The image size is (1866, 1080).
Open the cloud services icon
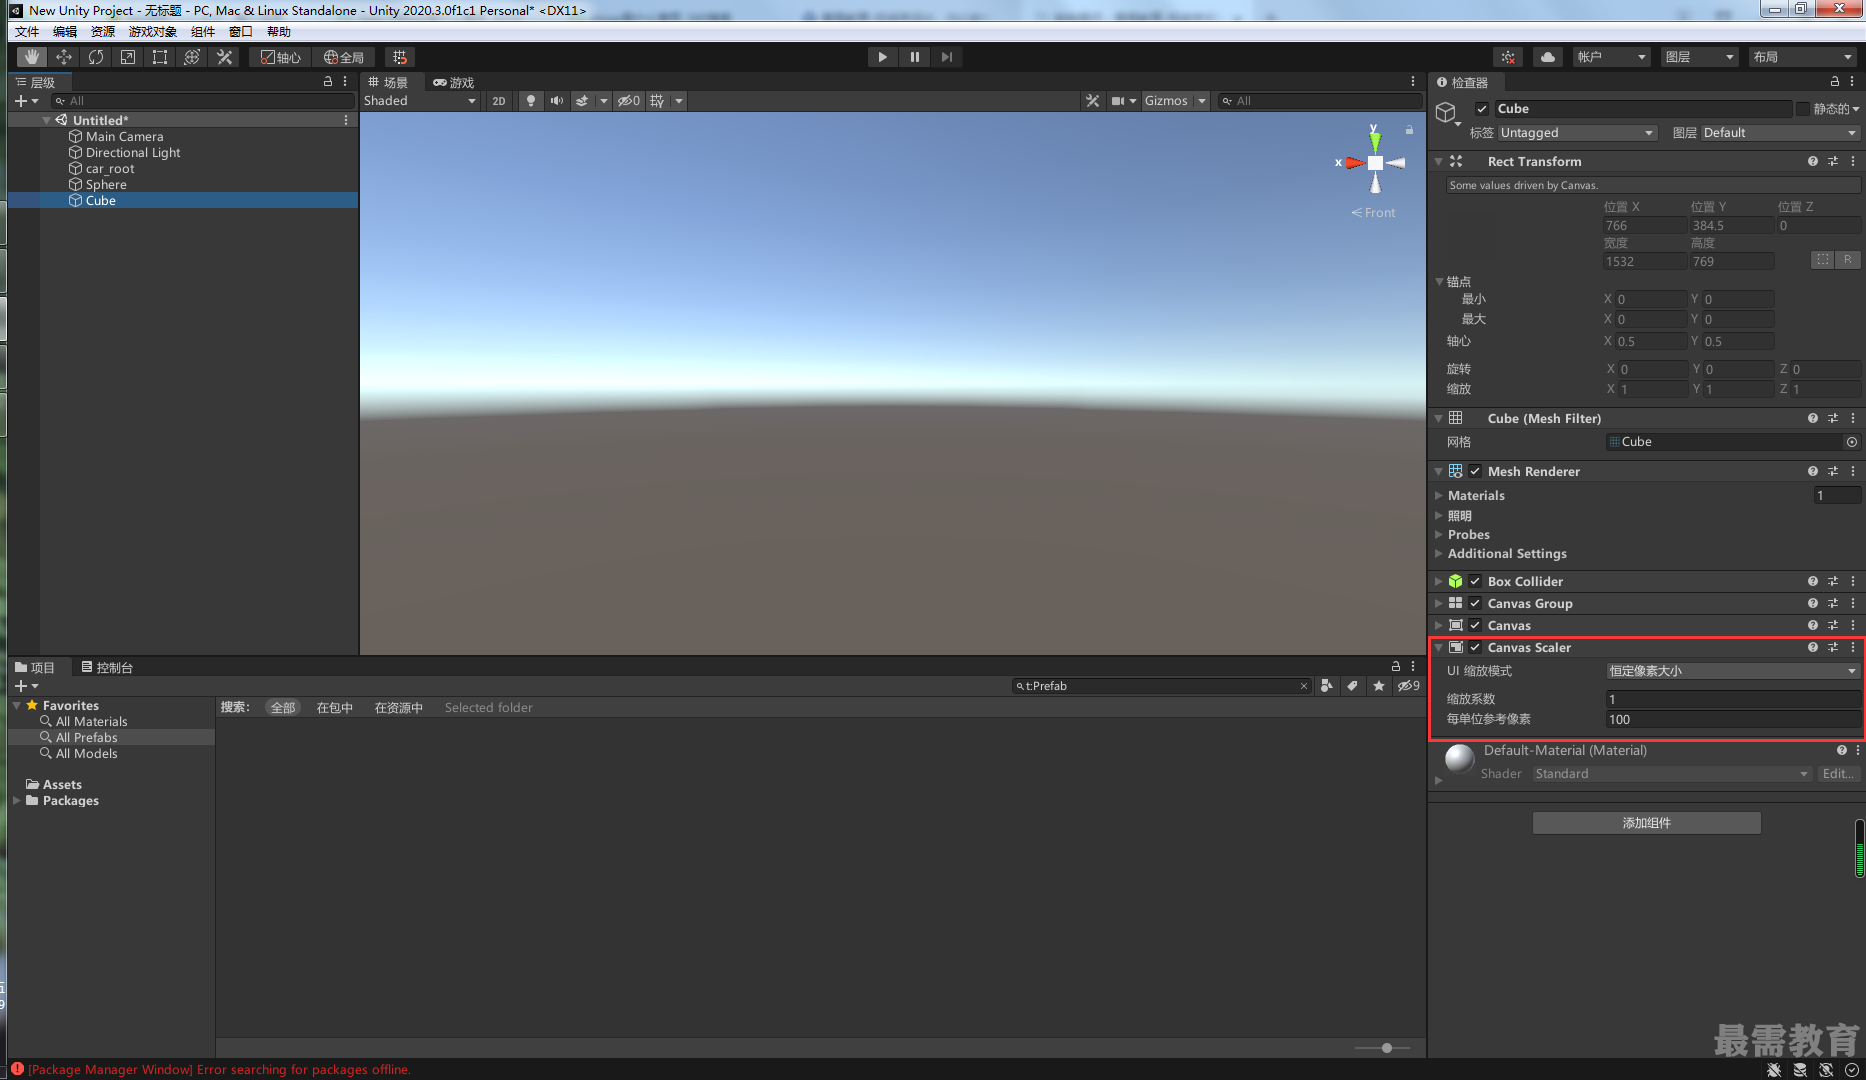coord(1548,57)
